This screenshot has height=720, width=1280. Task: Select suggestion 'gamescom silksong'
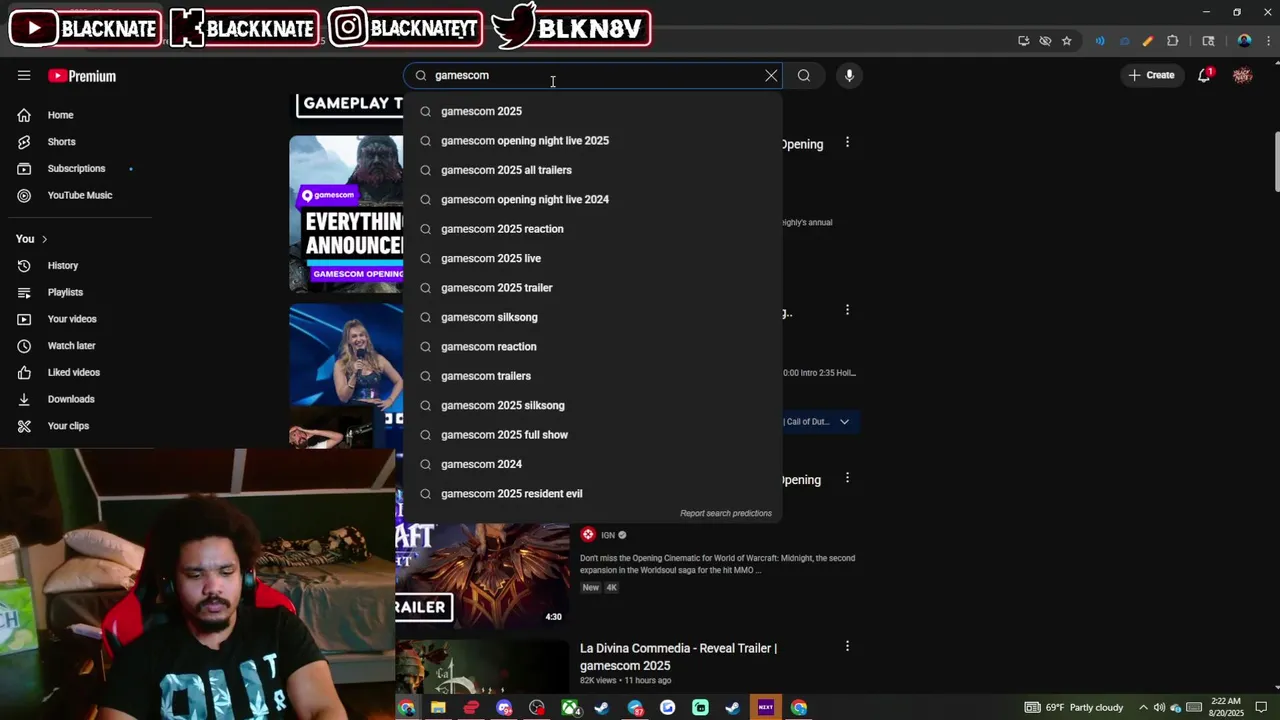click(592, 317)
